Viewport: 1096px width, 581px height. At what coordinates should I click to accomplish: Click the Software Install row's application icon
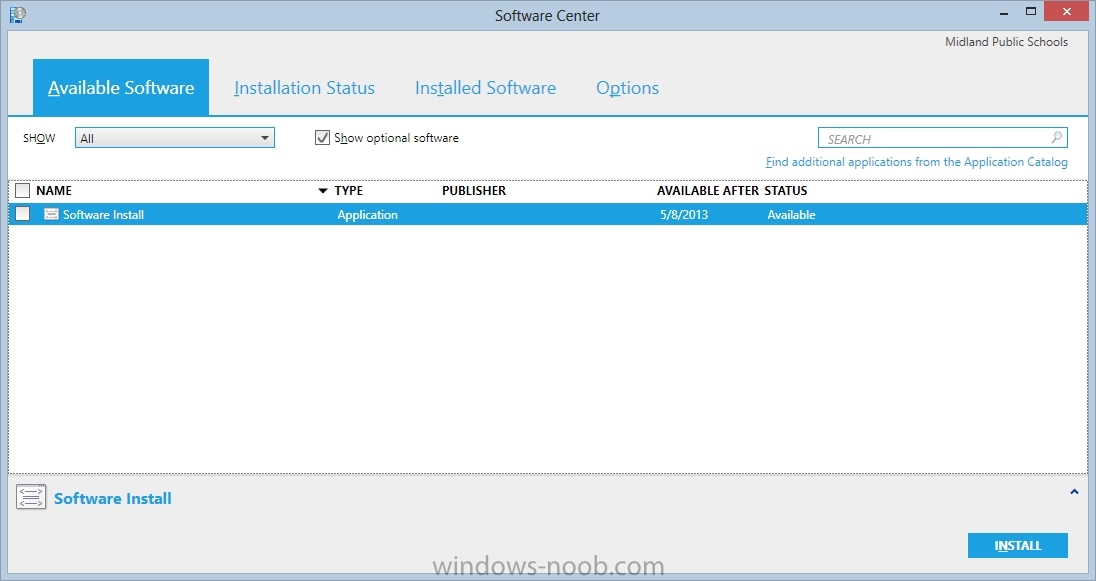pos(51,214)
